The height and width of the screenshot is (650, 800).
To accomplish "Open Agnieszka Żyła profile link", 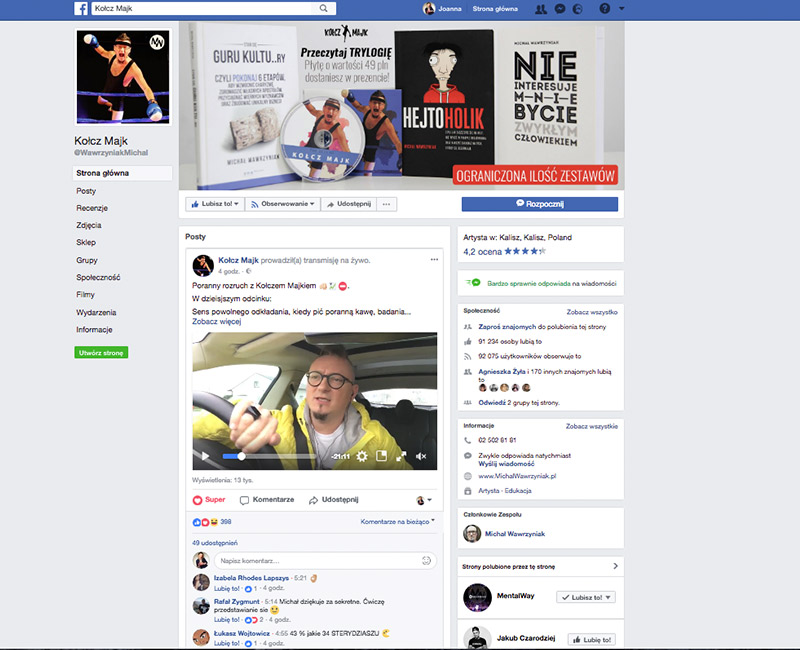I will pos(502,371).
